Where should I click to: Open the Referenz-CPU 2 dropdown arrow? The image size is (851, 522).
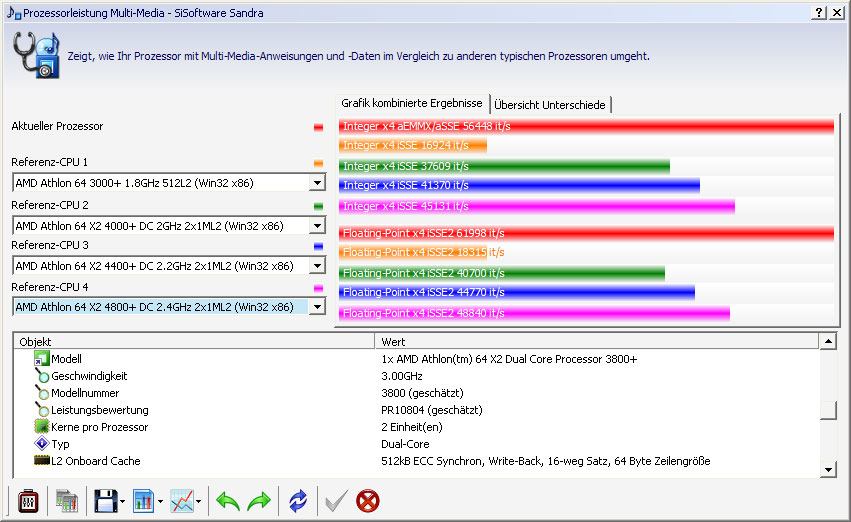[x=317, y=226]
